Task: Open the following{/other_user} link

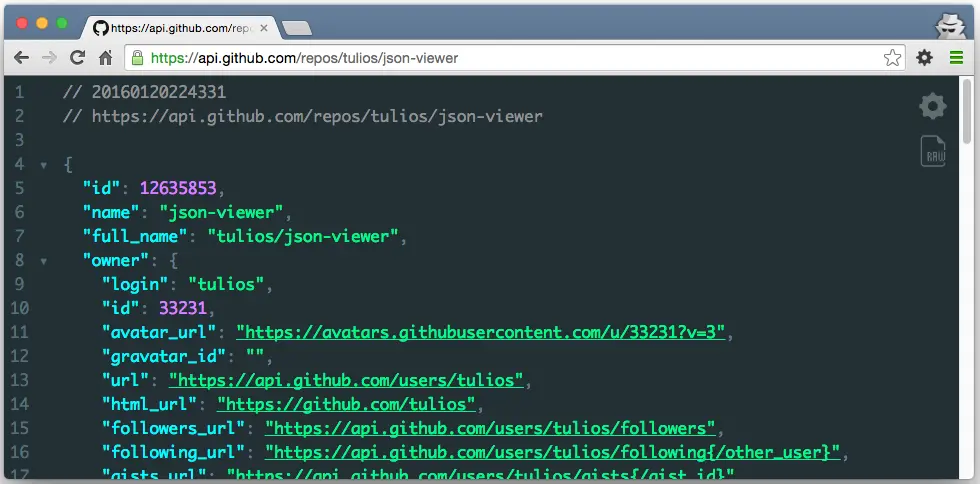Action: tap(552, 452)
